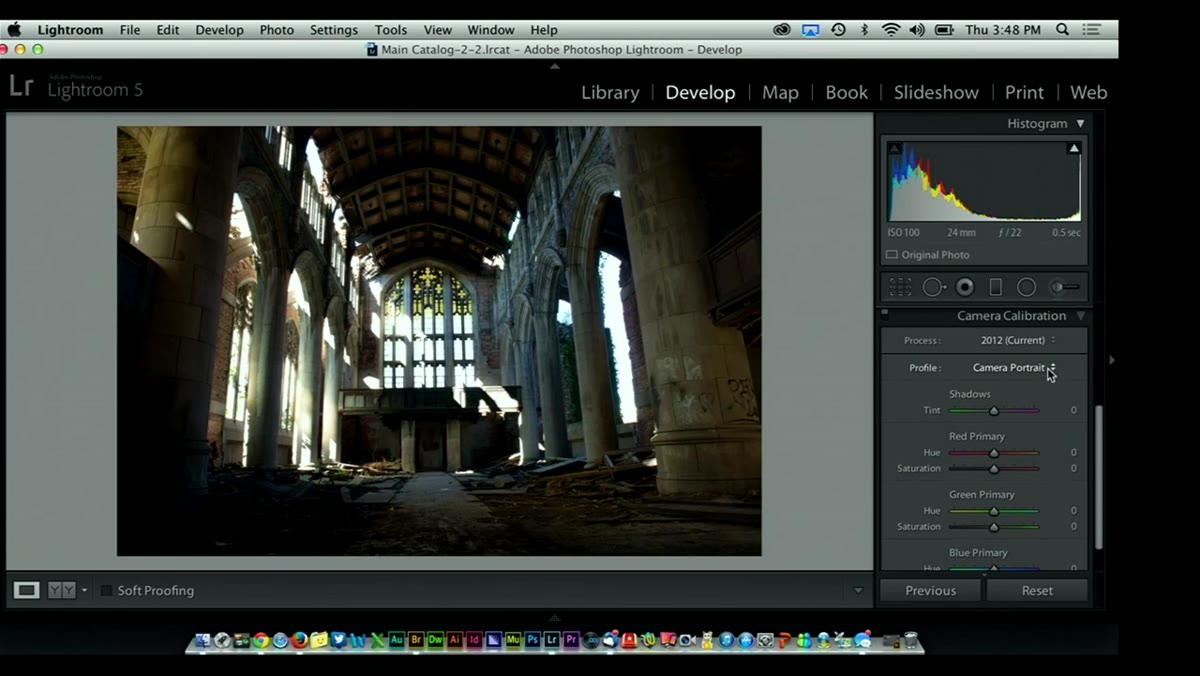Screen dimensions: 1200x676
Task: Select the Crop Overlay tool
Action: [901, 287]
